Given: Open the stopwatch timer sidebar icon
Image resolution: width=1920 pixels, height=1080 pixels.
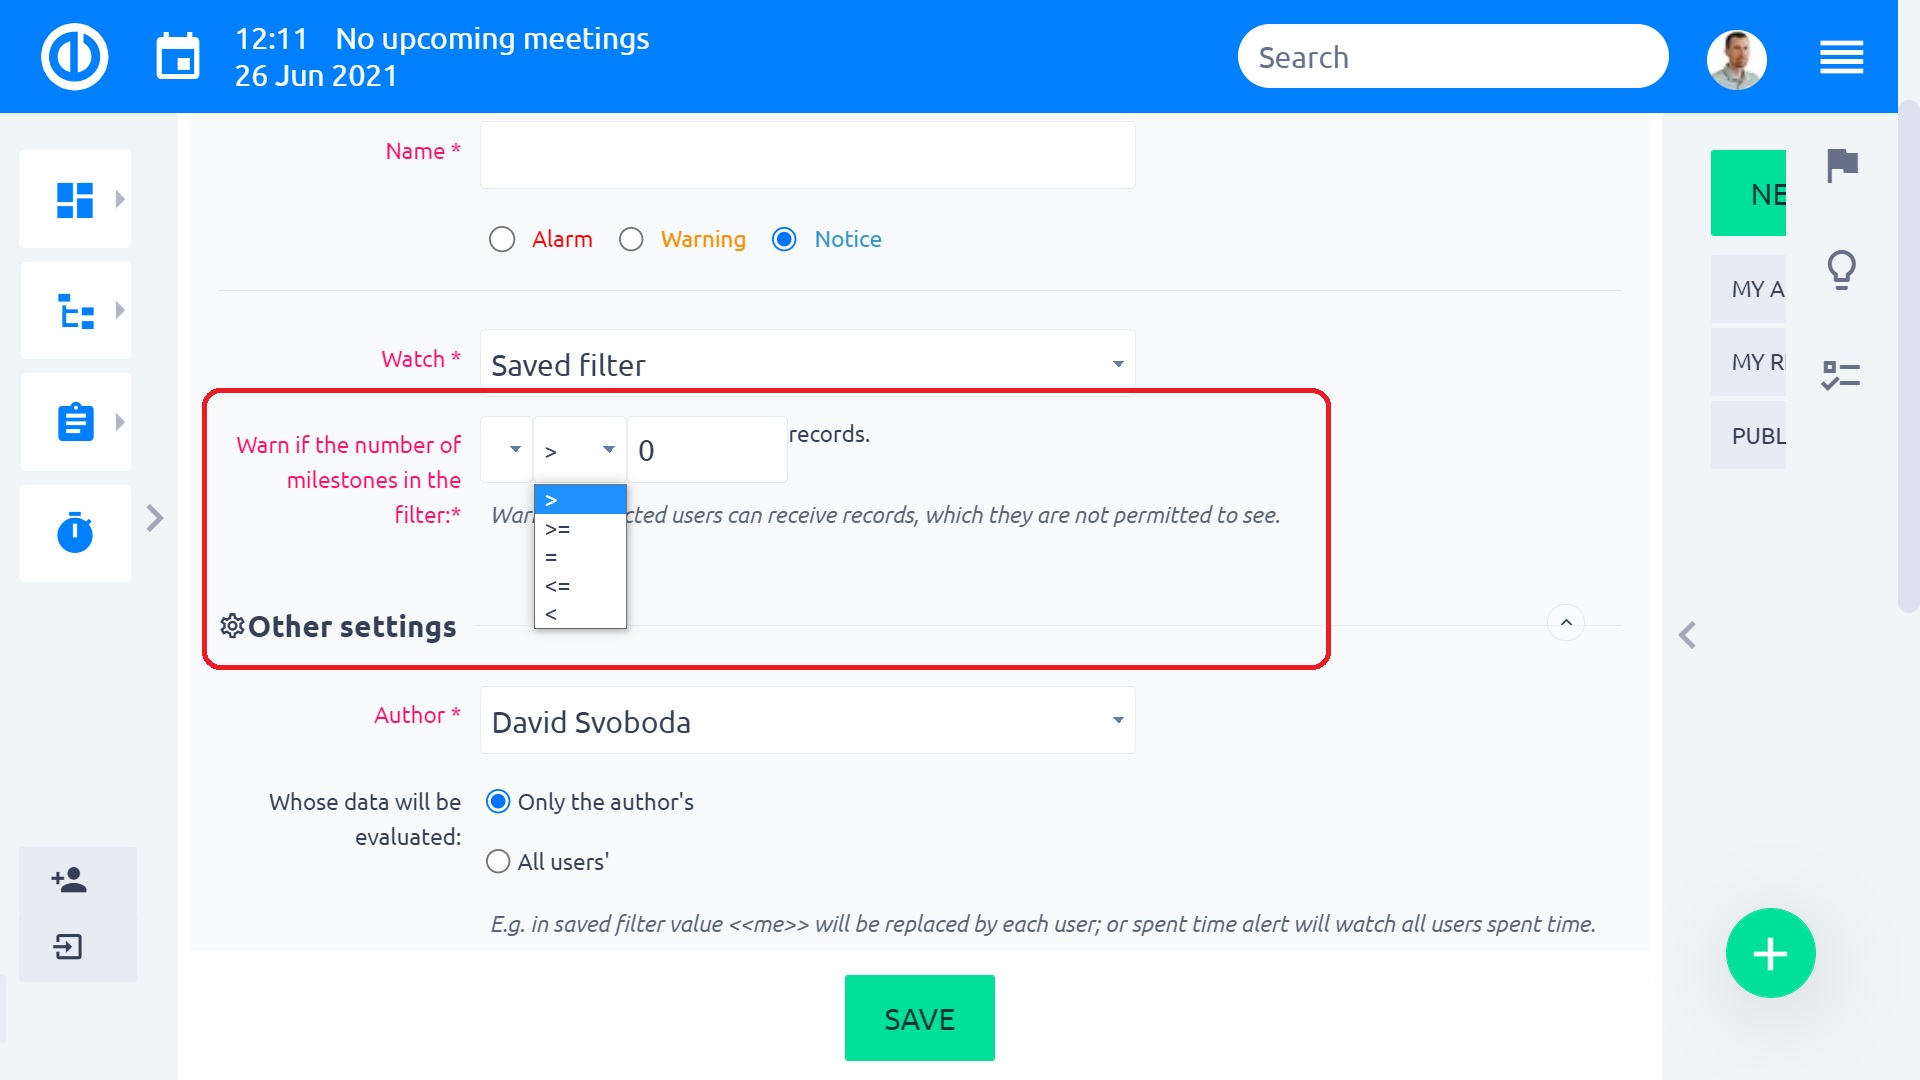Looking at the screenshot, I should [x=75, y=532].
